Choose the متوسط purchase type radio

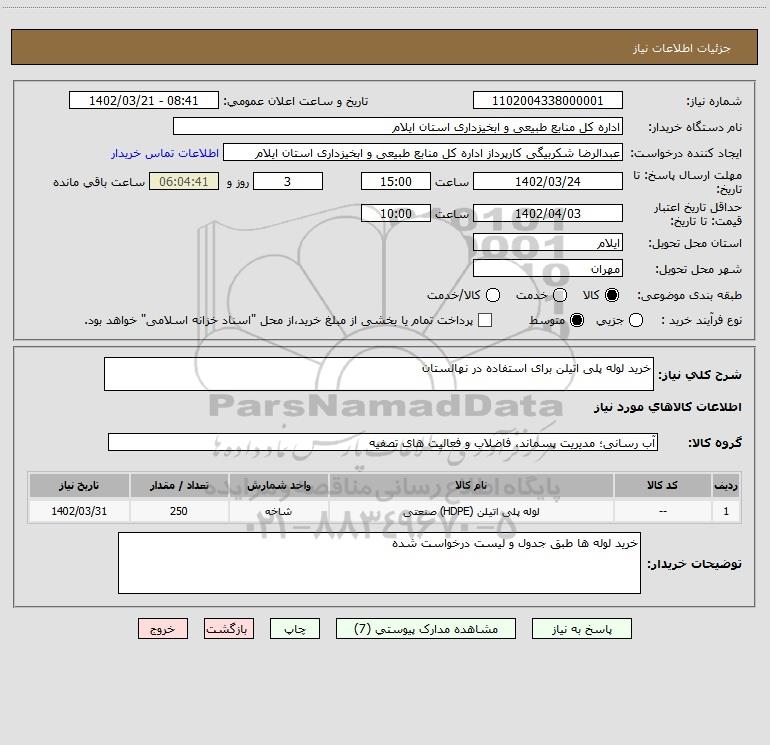coord(577,321)
